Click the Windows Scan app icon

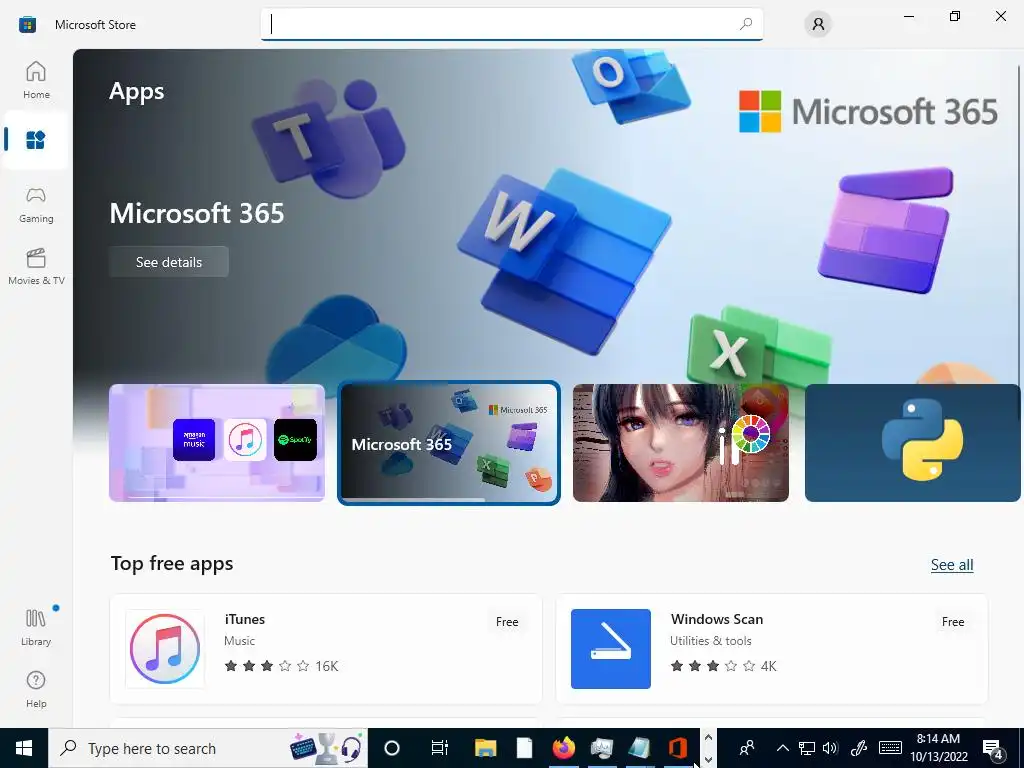pyautogui.click(x=611, y=648)
